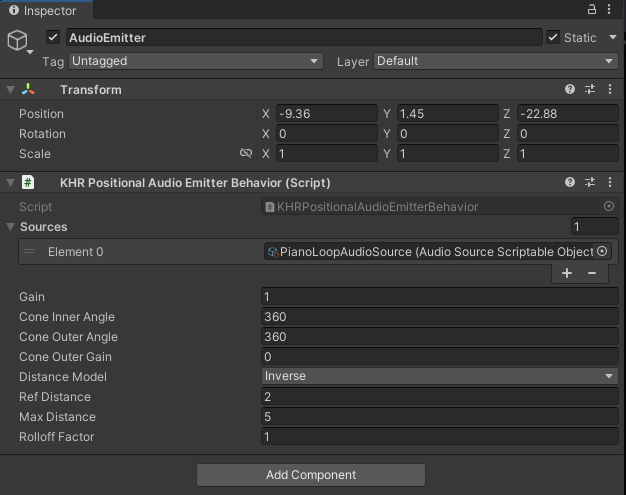Click the Add Component button
Image resolution: width=626 pixels, height=495 pixels.
coord(310,475)
